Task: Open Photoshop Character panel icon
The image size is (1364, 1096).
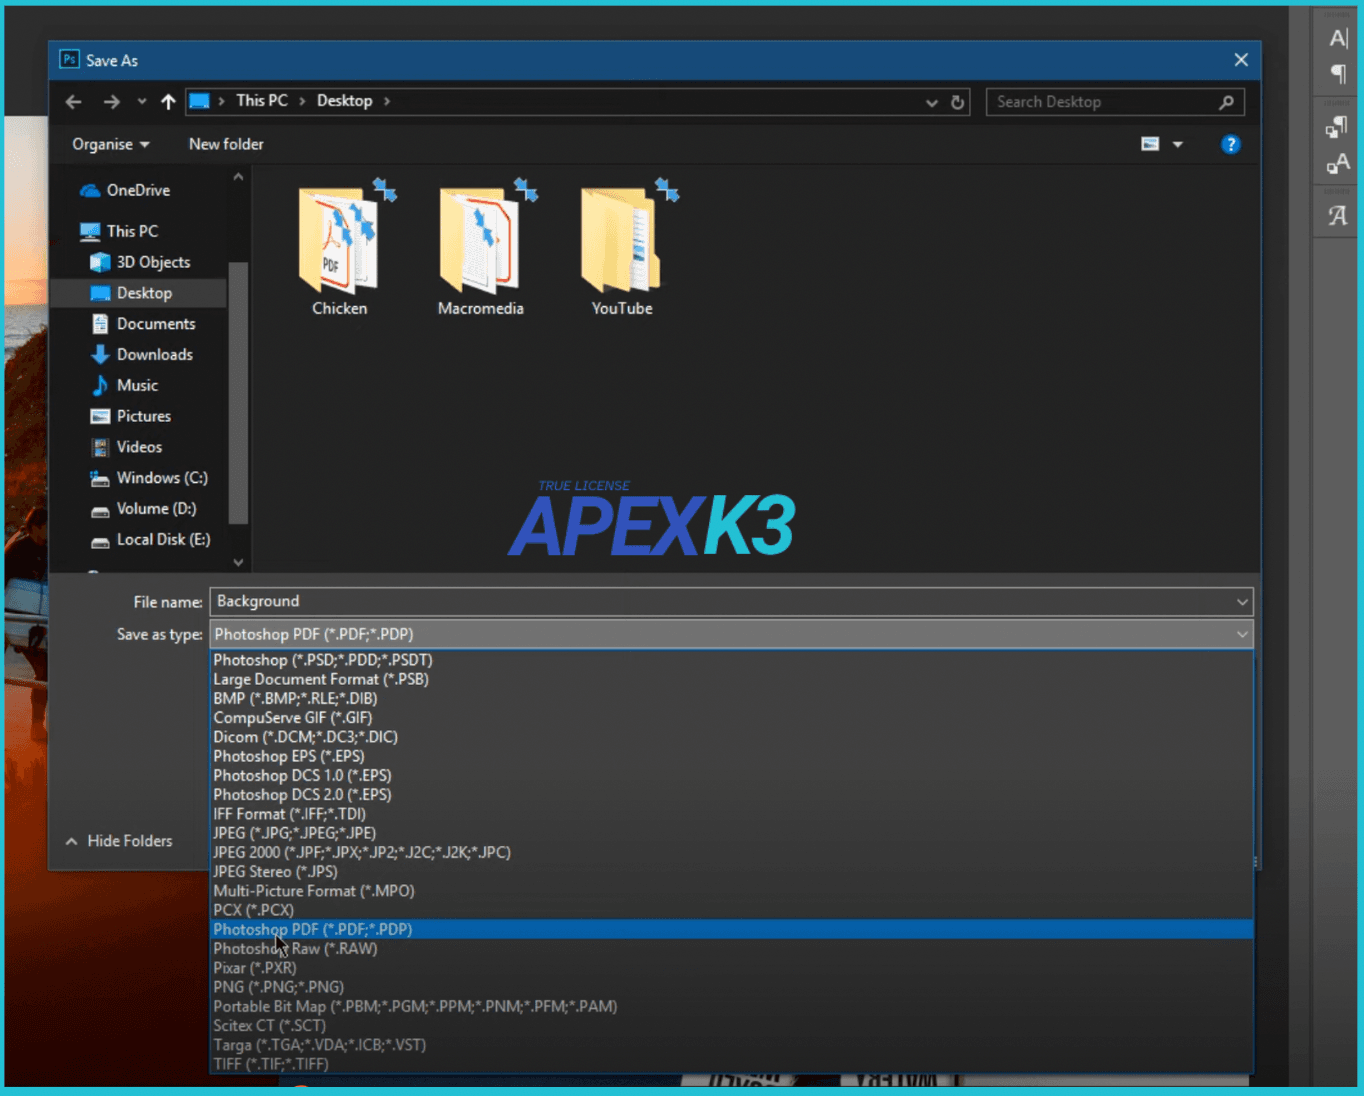Action: point(1338,38)
